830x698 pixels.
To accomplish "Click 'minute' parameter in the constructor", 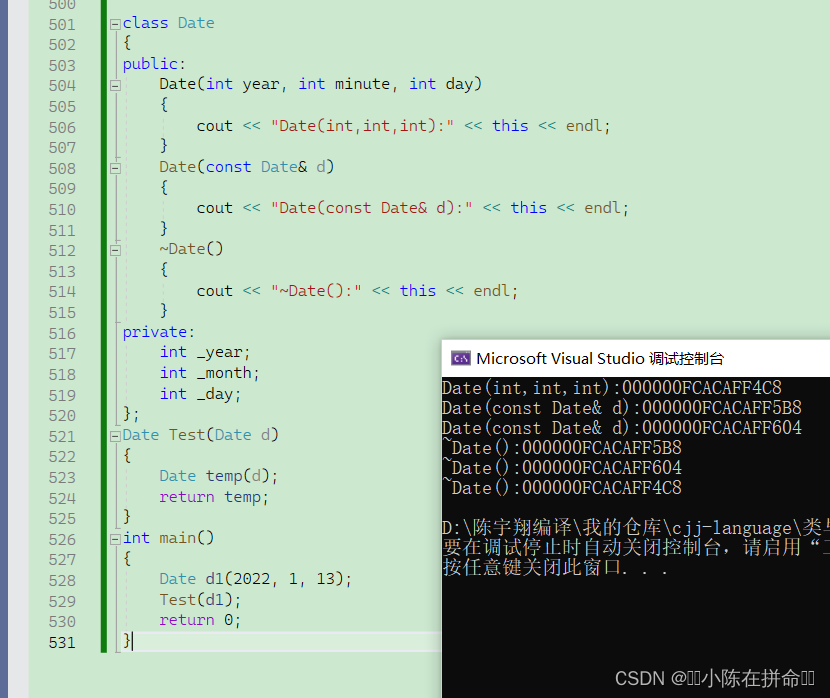I will (x=363, y=84).
